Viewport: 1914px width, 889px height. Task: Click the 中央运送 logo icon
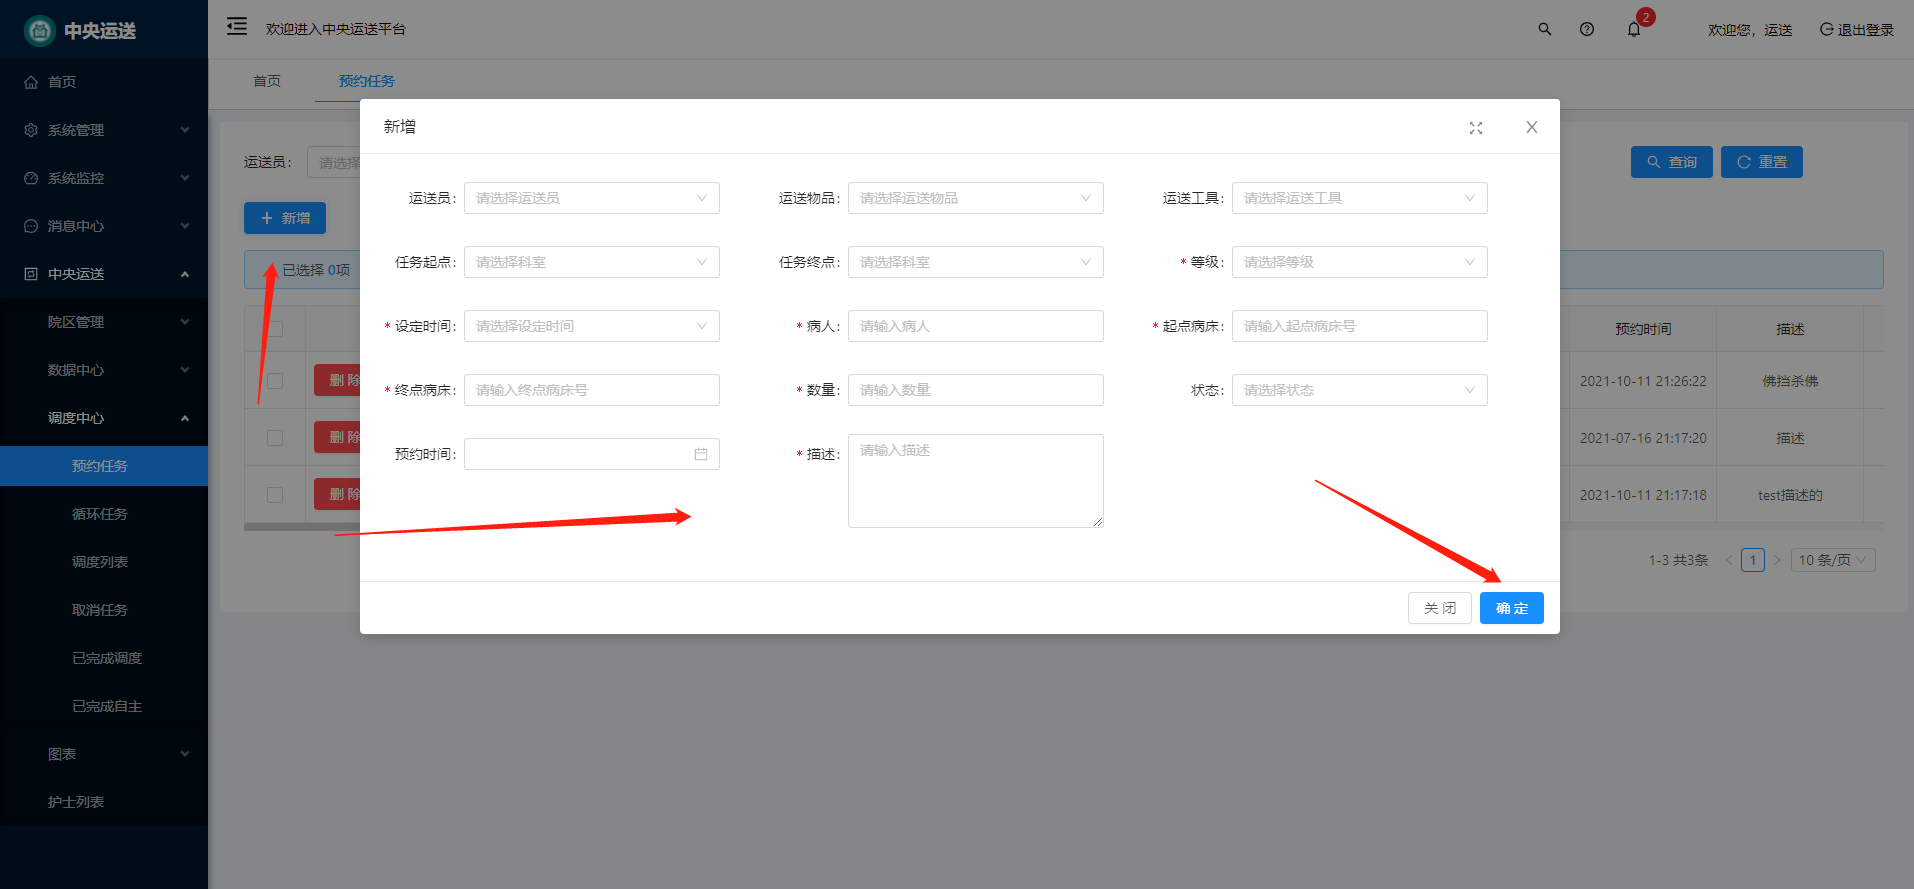(x=39, y=31)
